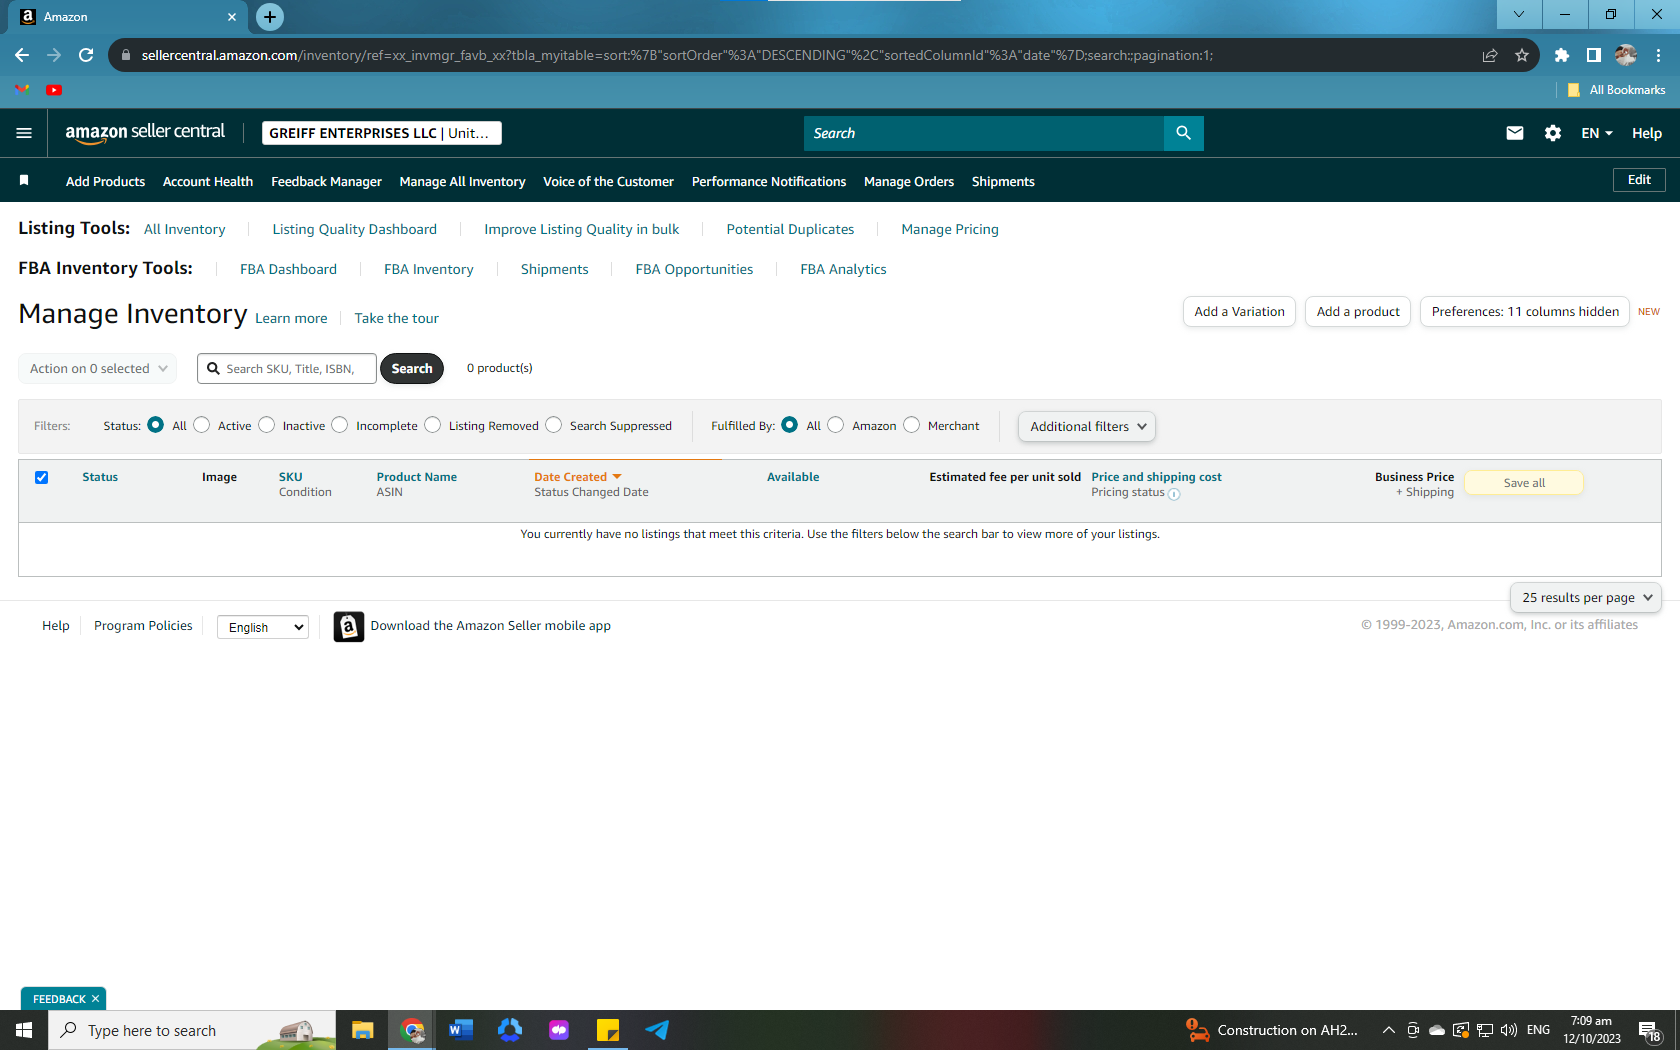Open Performance Notifications
The height and width of the screenshot is (1050, 1680).
(769, 181)
